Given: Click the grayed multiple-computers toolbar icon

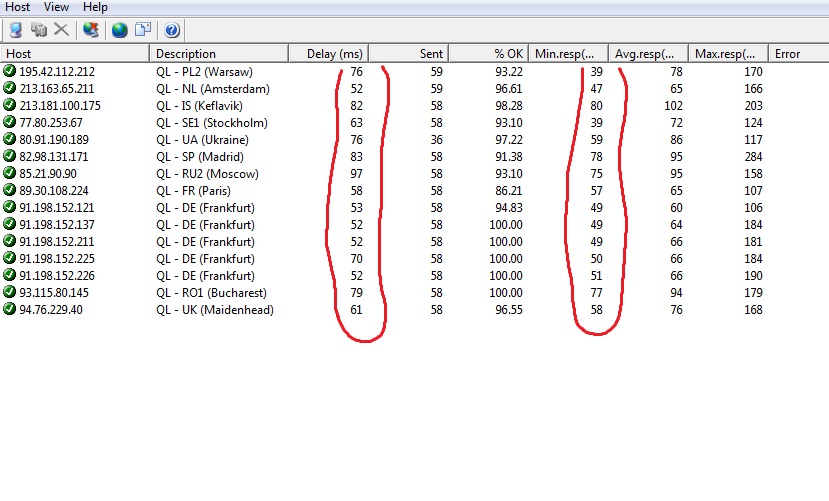Looking at the screenshot, I should pyautogui.click(x=39, y=30).
